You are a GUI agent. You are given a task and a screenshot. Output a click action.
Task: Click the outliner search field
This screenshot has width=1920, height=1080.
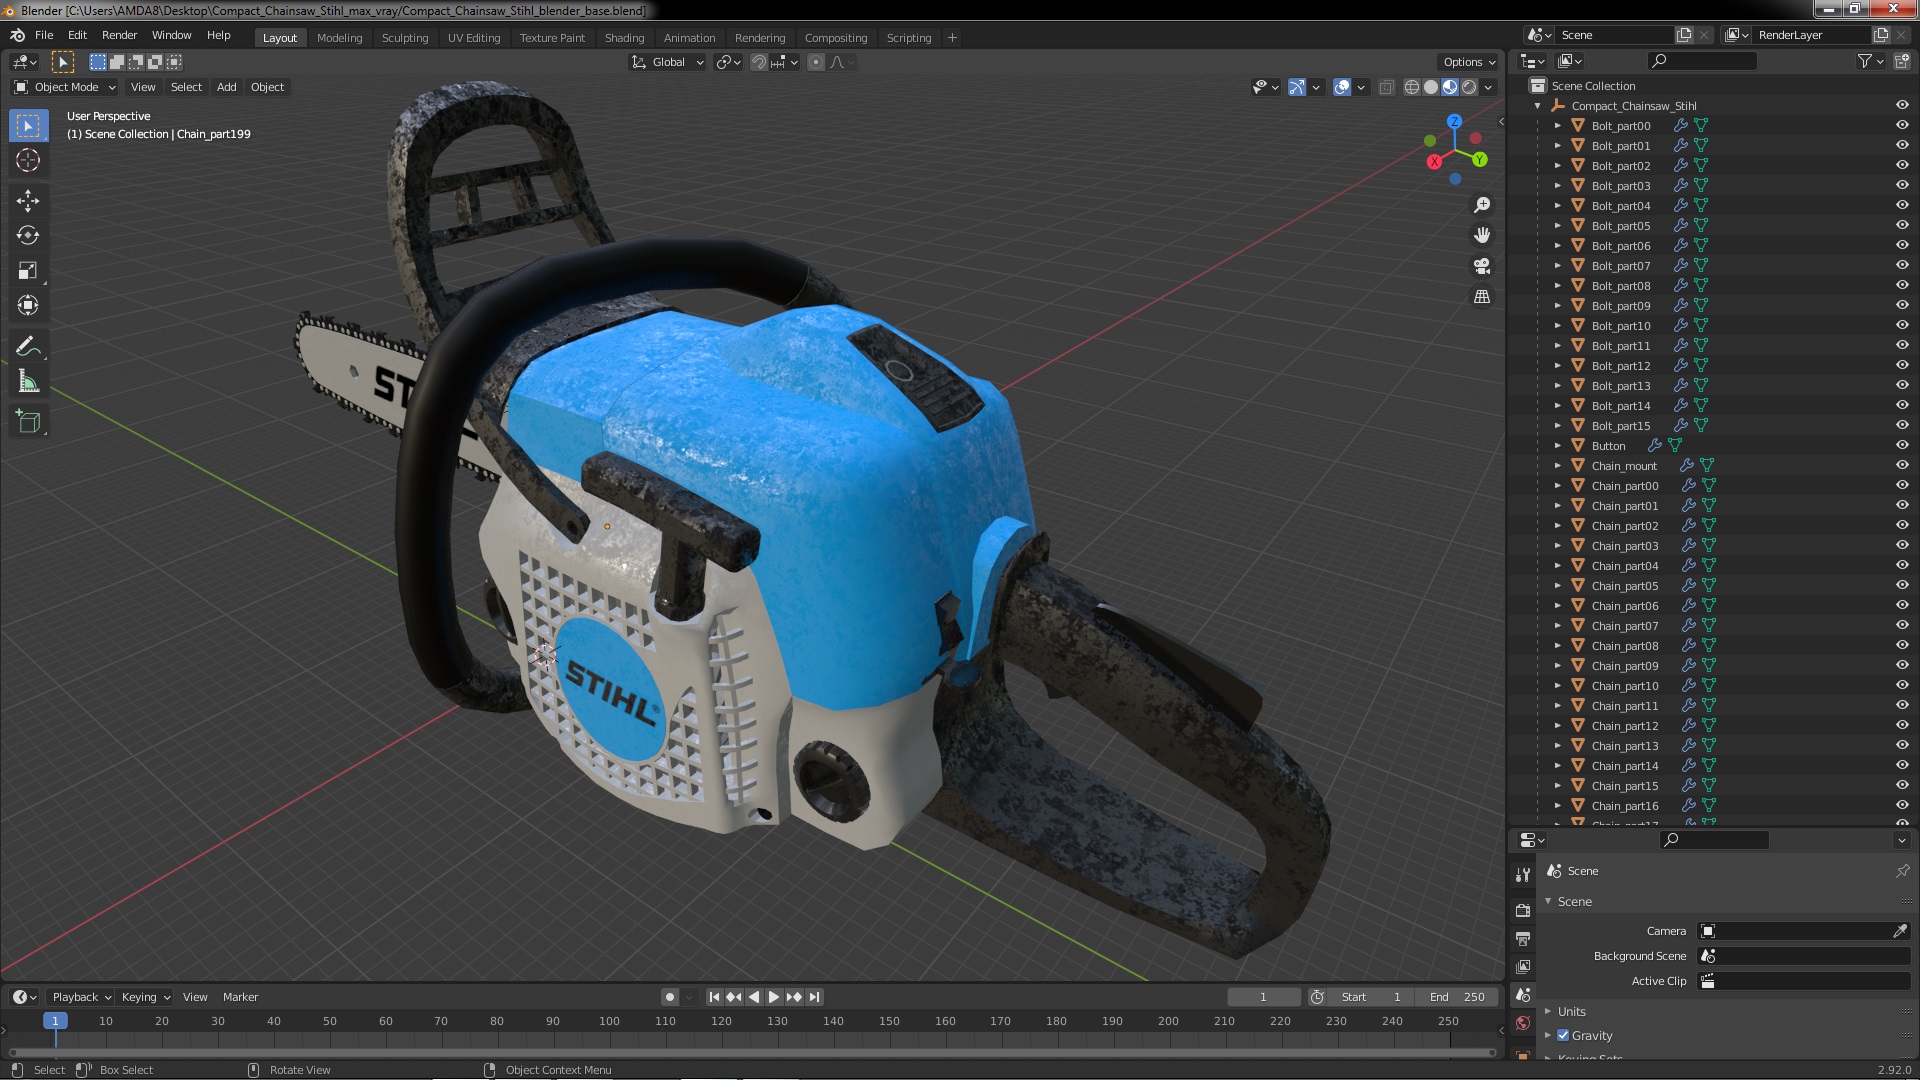point(1702,61)
